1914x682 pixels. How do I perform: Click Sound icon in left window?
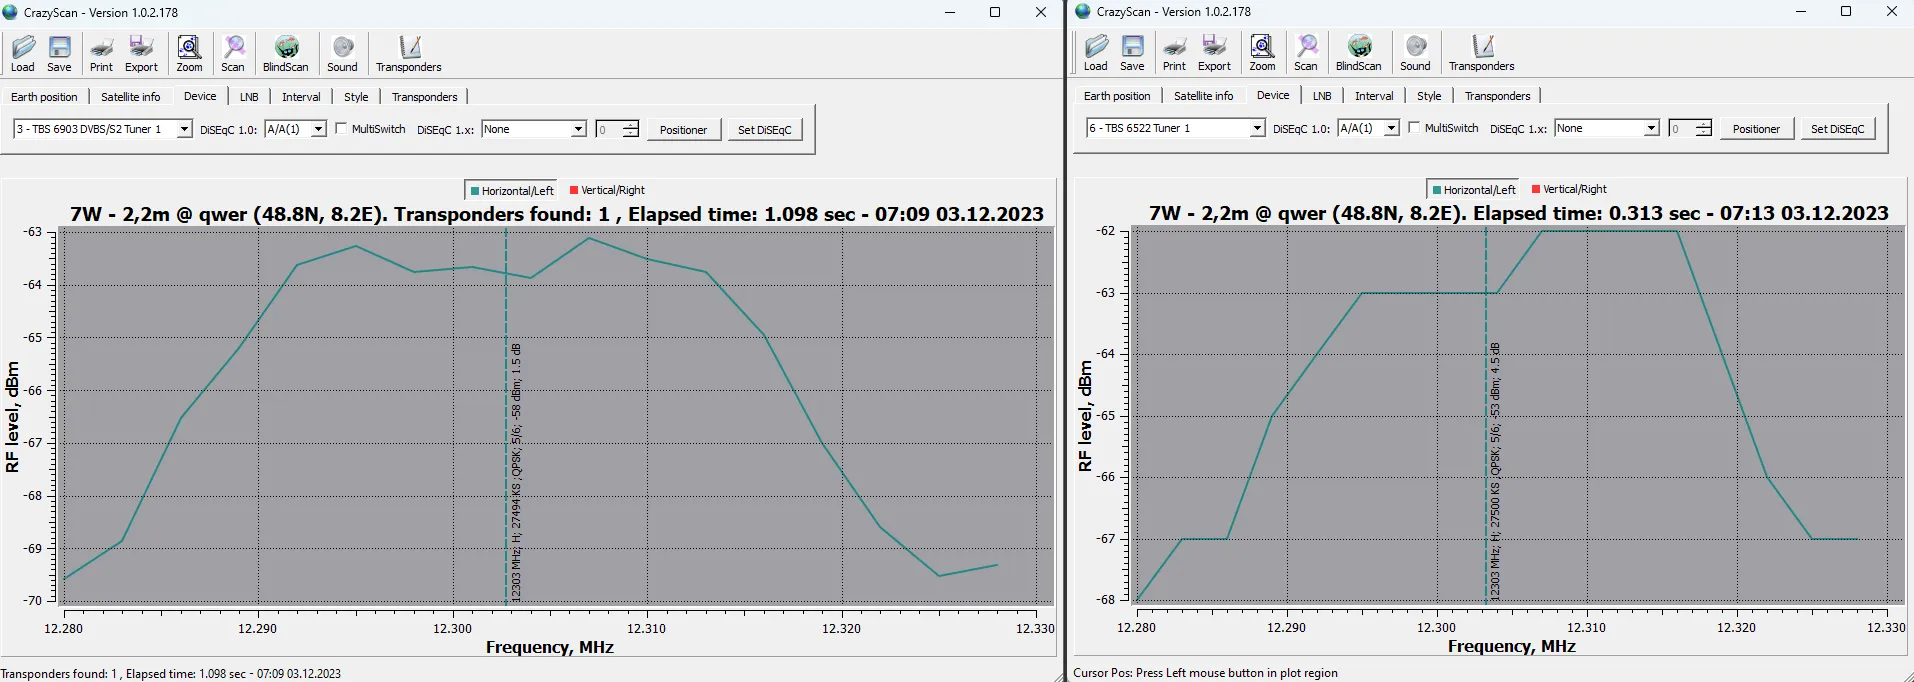[x=342, y=54]
